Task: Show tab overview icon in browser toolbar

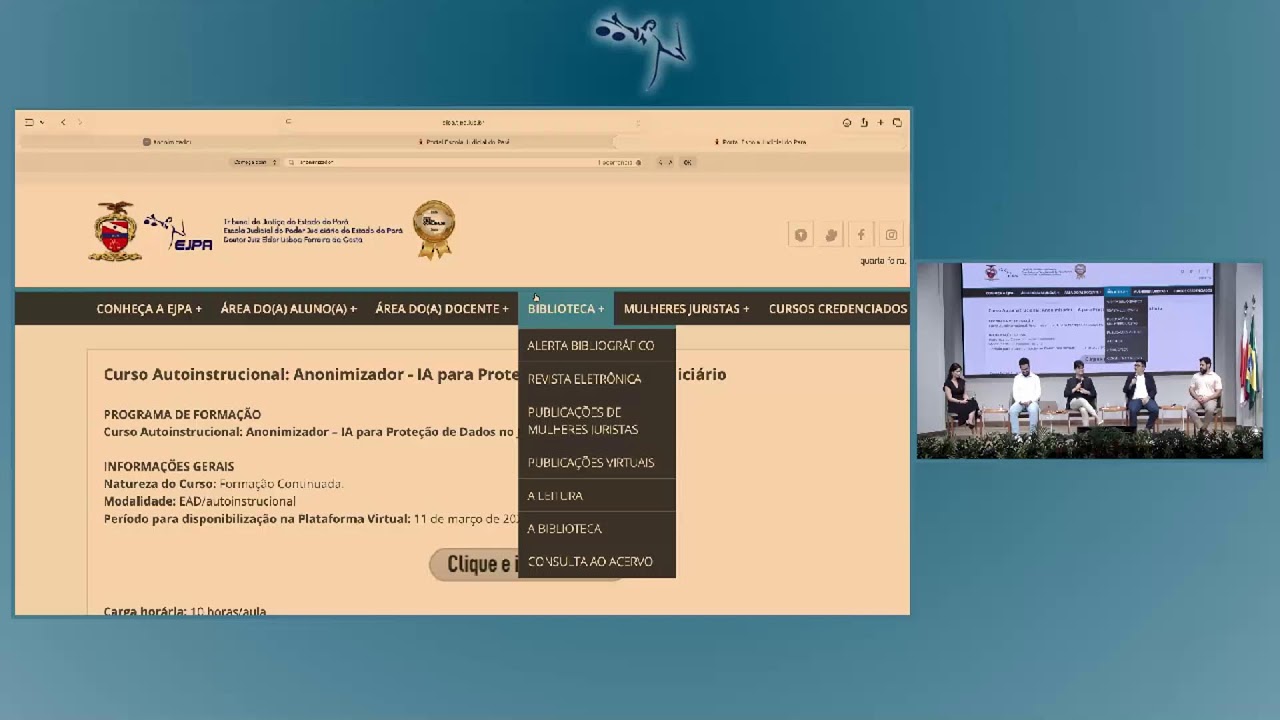Action: point(897,122)
